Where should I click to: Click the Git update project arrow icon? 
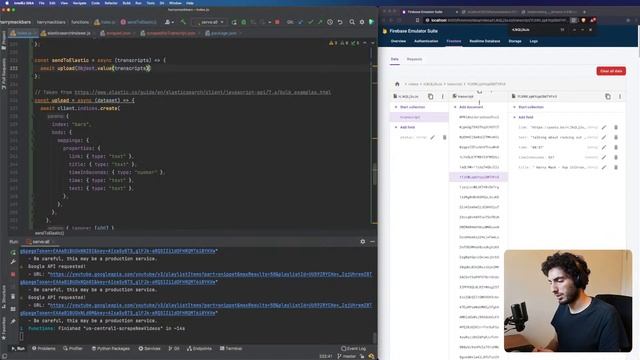(300, 22)
